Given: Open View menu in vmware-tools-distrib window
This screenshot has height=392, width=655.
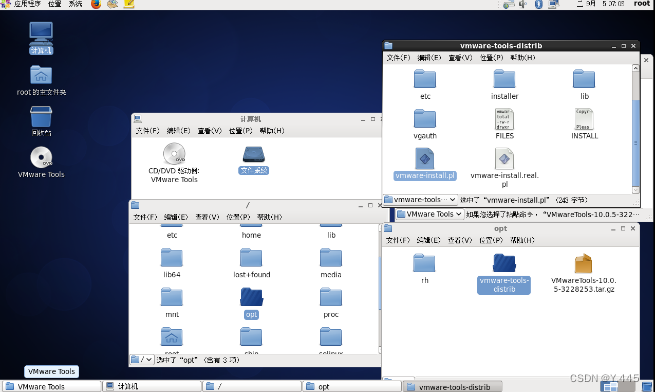Looking at the screenshot, I should click(x=460, y=58).
